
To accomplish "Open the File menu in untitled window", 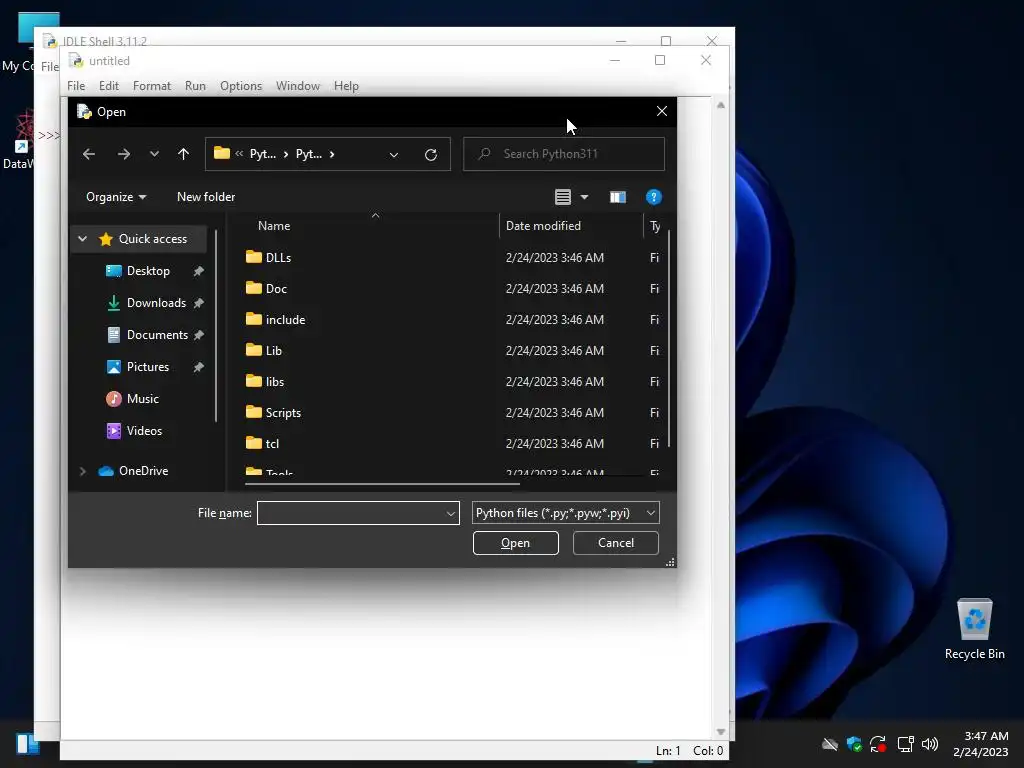I will tap(76, 86).
